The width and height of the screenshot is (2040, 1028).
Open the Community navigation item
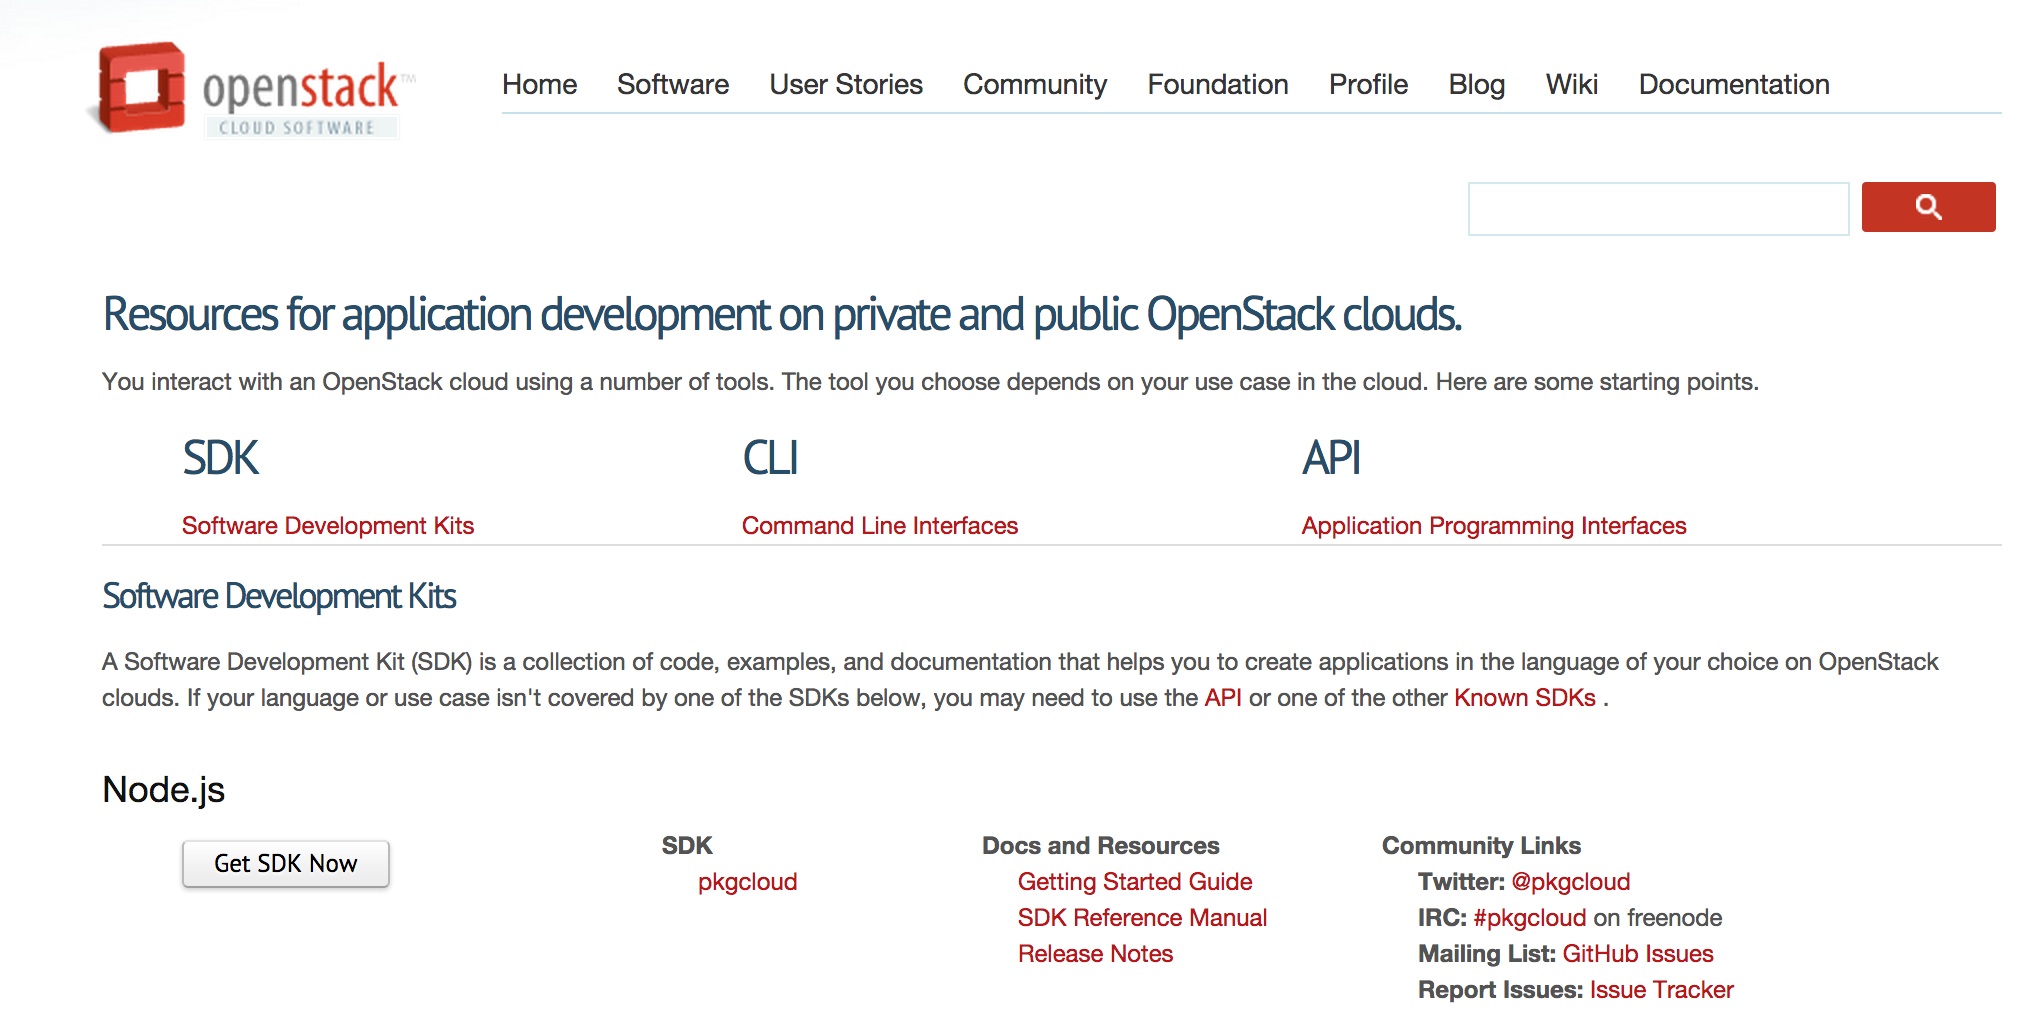point(1034,85)
